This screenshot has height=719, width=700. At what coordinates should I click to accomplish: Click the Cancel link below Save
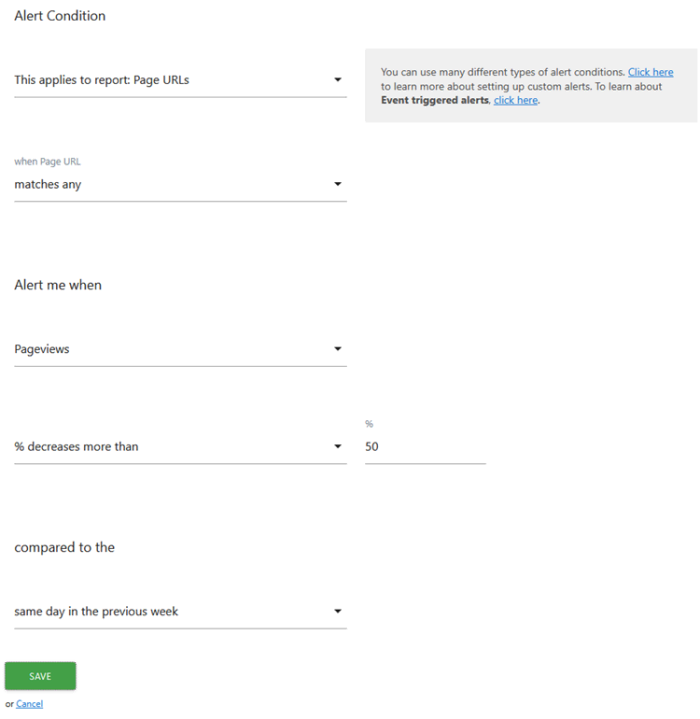point(29,704)
